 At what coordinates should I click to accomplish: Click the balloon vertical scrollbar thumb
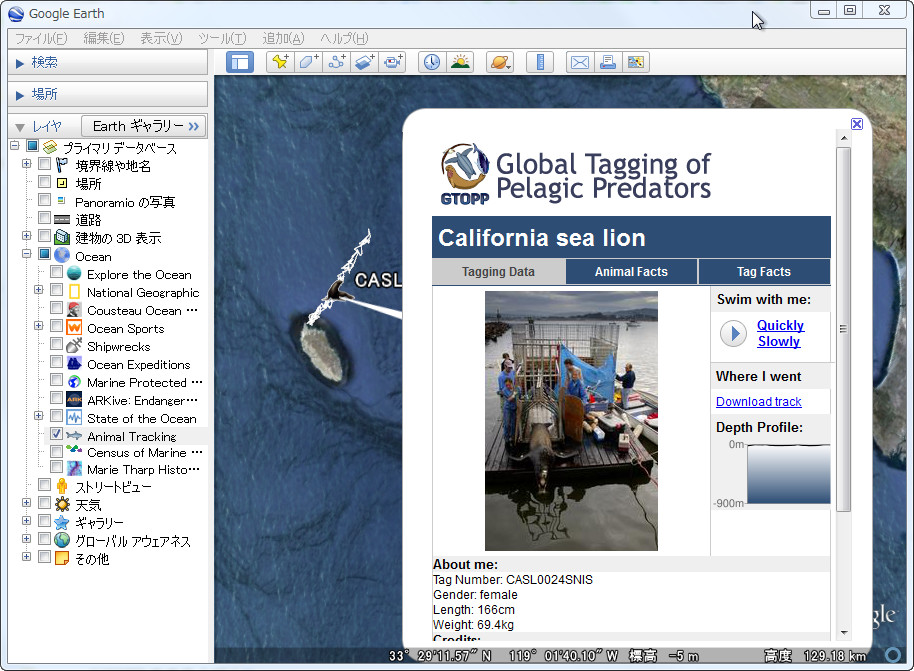tap(843, 329)
